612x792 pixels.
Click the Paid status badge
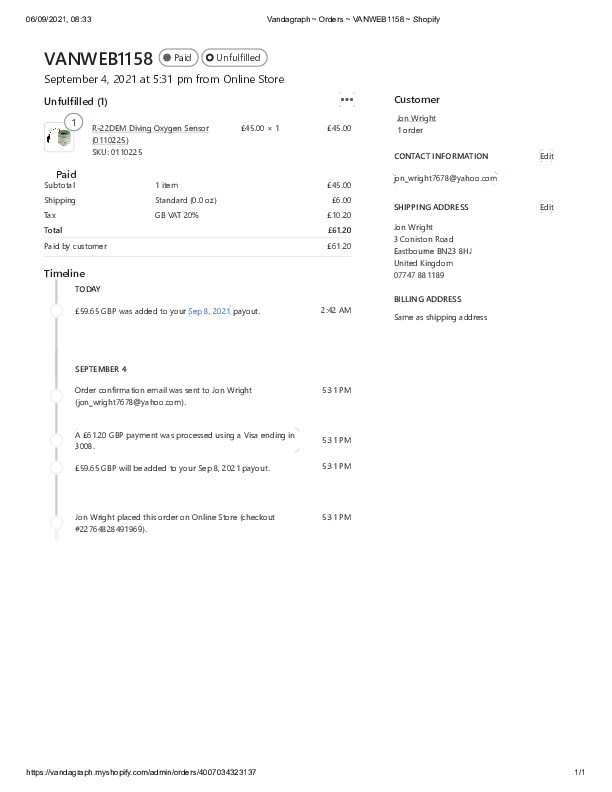tap(178, 58)
